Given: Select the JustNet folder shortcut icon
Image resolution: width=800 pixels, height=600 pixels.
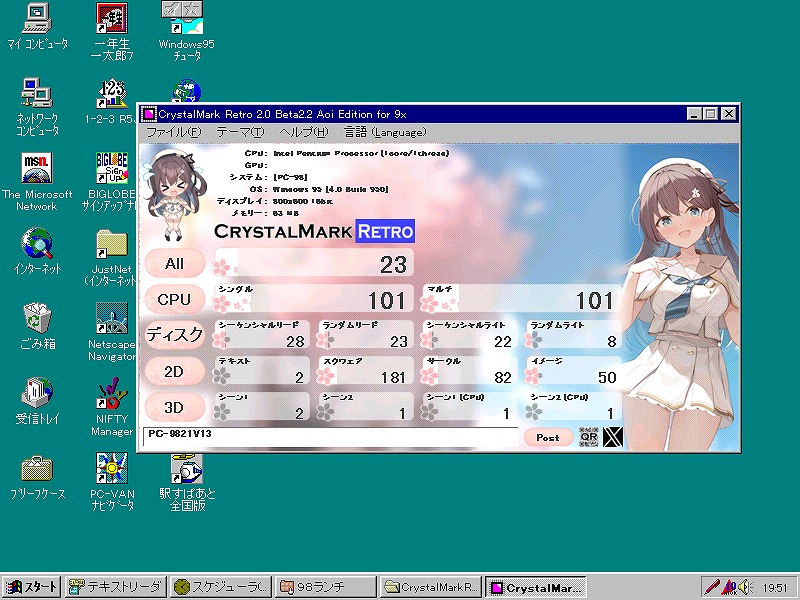Looking at the screenshot, I should [111, 257].
